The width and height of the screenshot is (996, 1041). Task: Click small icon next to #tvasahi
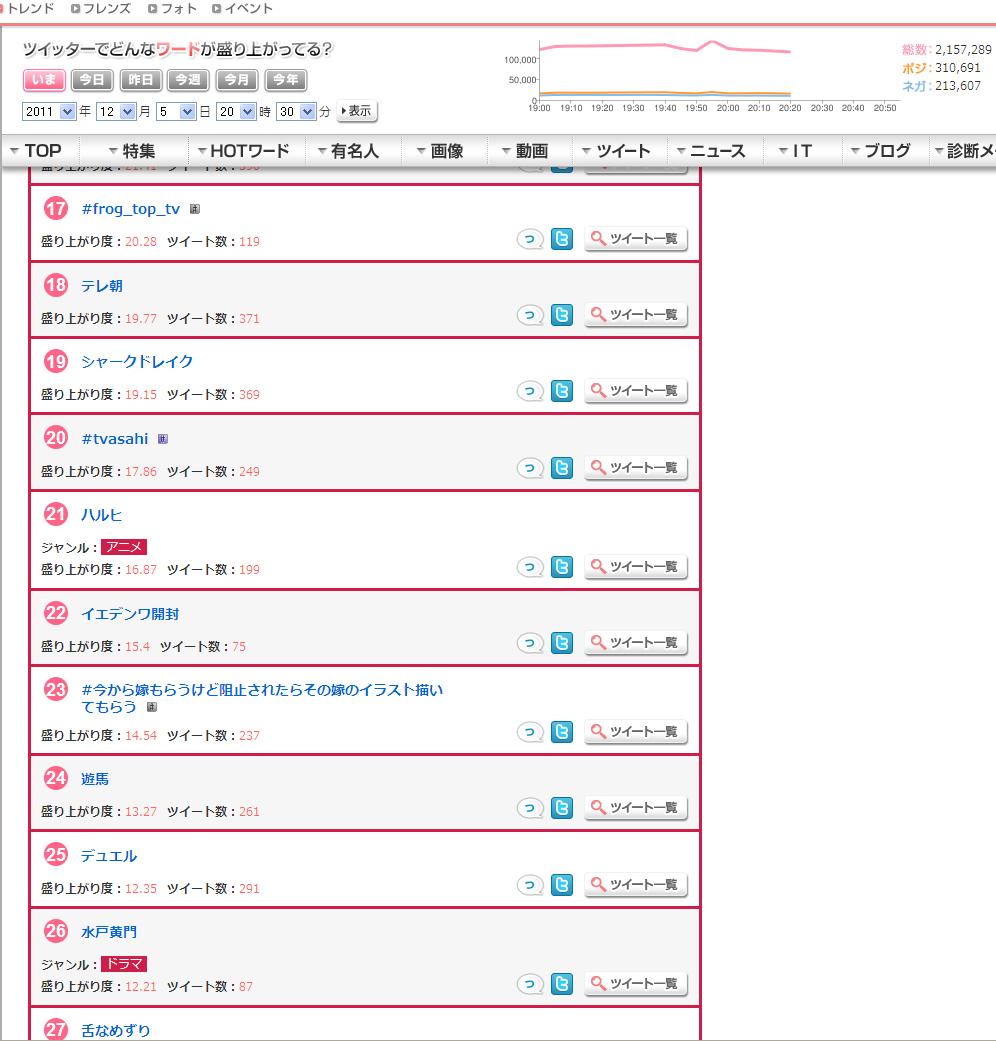(163, 439)
